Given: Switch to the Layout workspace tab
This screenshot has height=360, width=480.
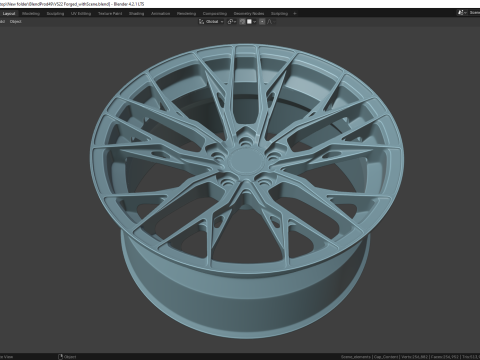Looking at the screenshot, I should [x=9, y=14].
